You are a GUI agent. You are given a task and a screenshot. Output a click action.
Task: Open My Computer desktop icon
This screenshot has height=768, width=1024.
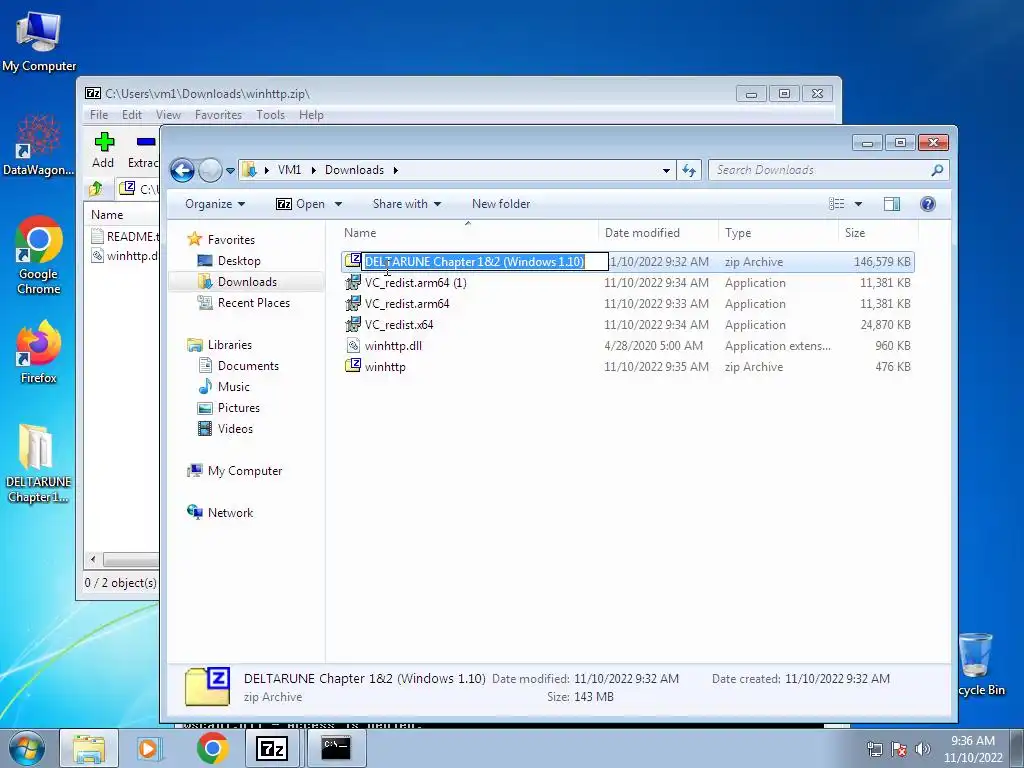pos(39,41)
